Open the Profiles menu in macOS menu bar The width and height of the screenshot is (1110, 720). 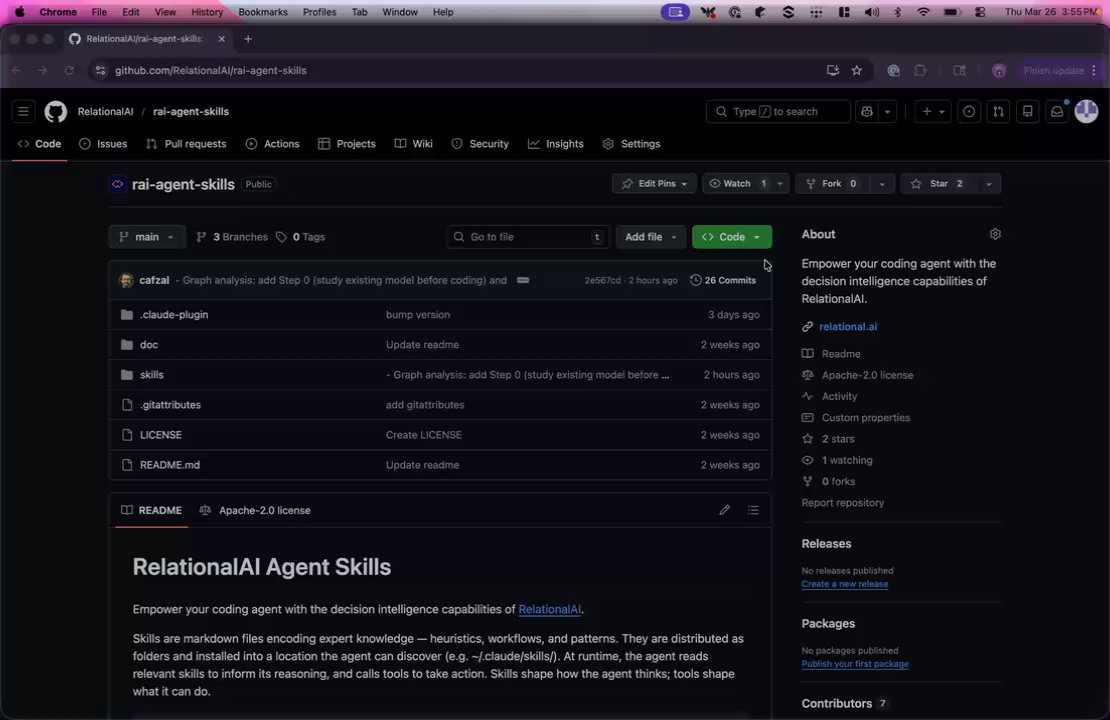coord(319,12)
